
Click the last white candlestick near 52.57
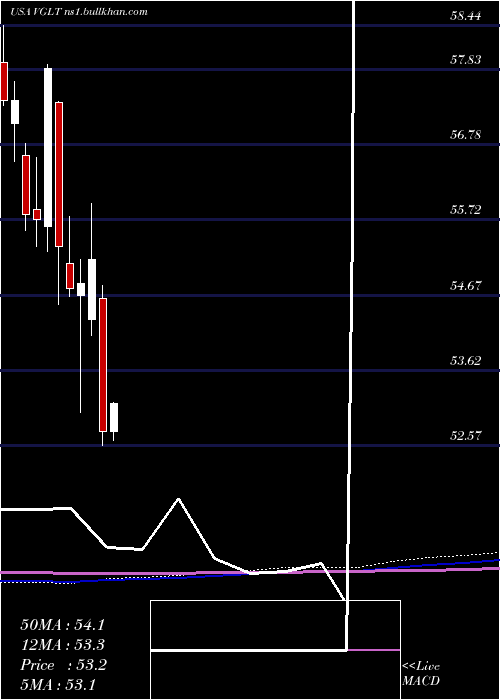pyautogui.click(x=114, y=417)
